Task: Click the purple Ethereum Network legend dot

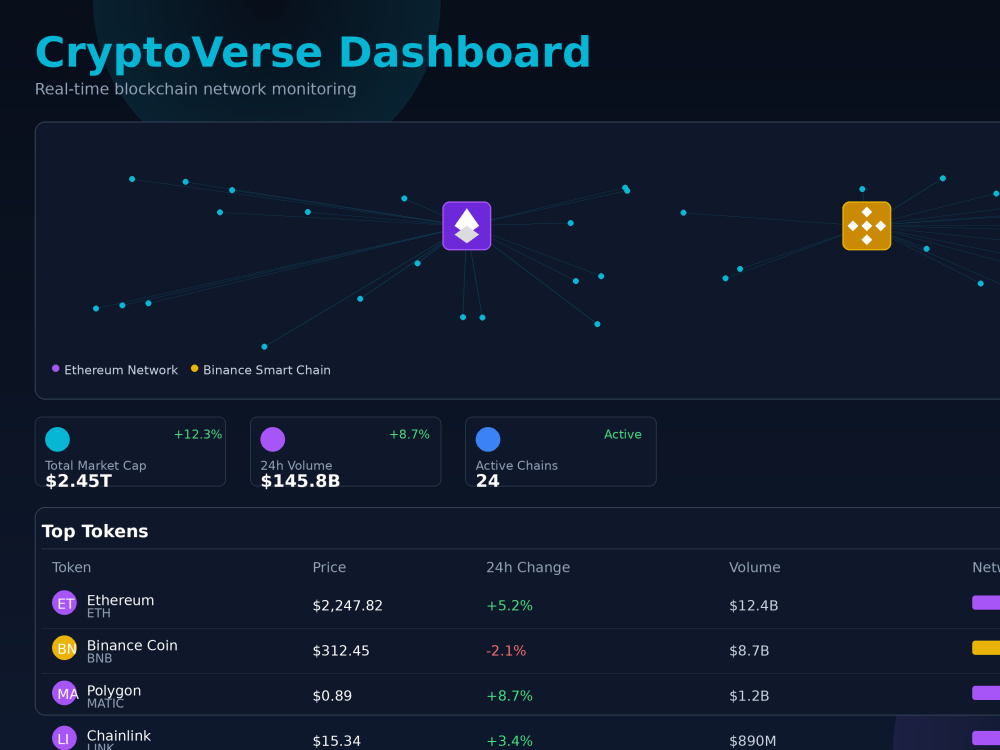Action: [x=55, y=369]
